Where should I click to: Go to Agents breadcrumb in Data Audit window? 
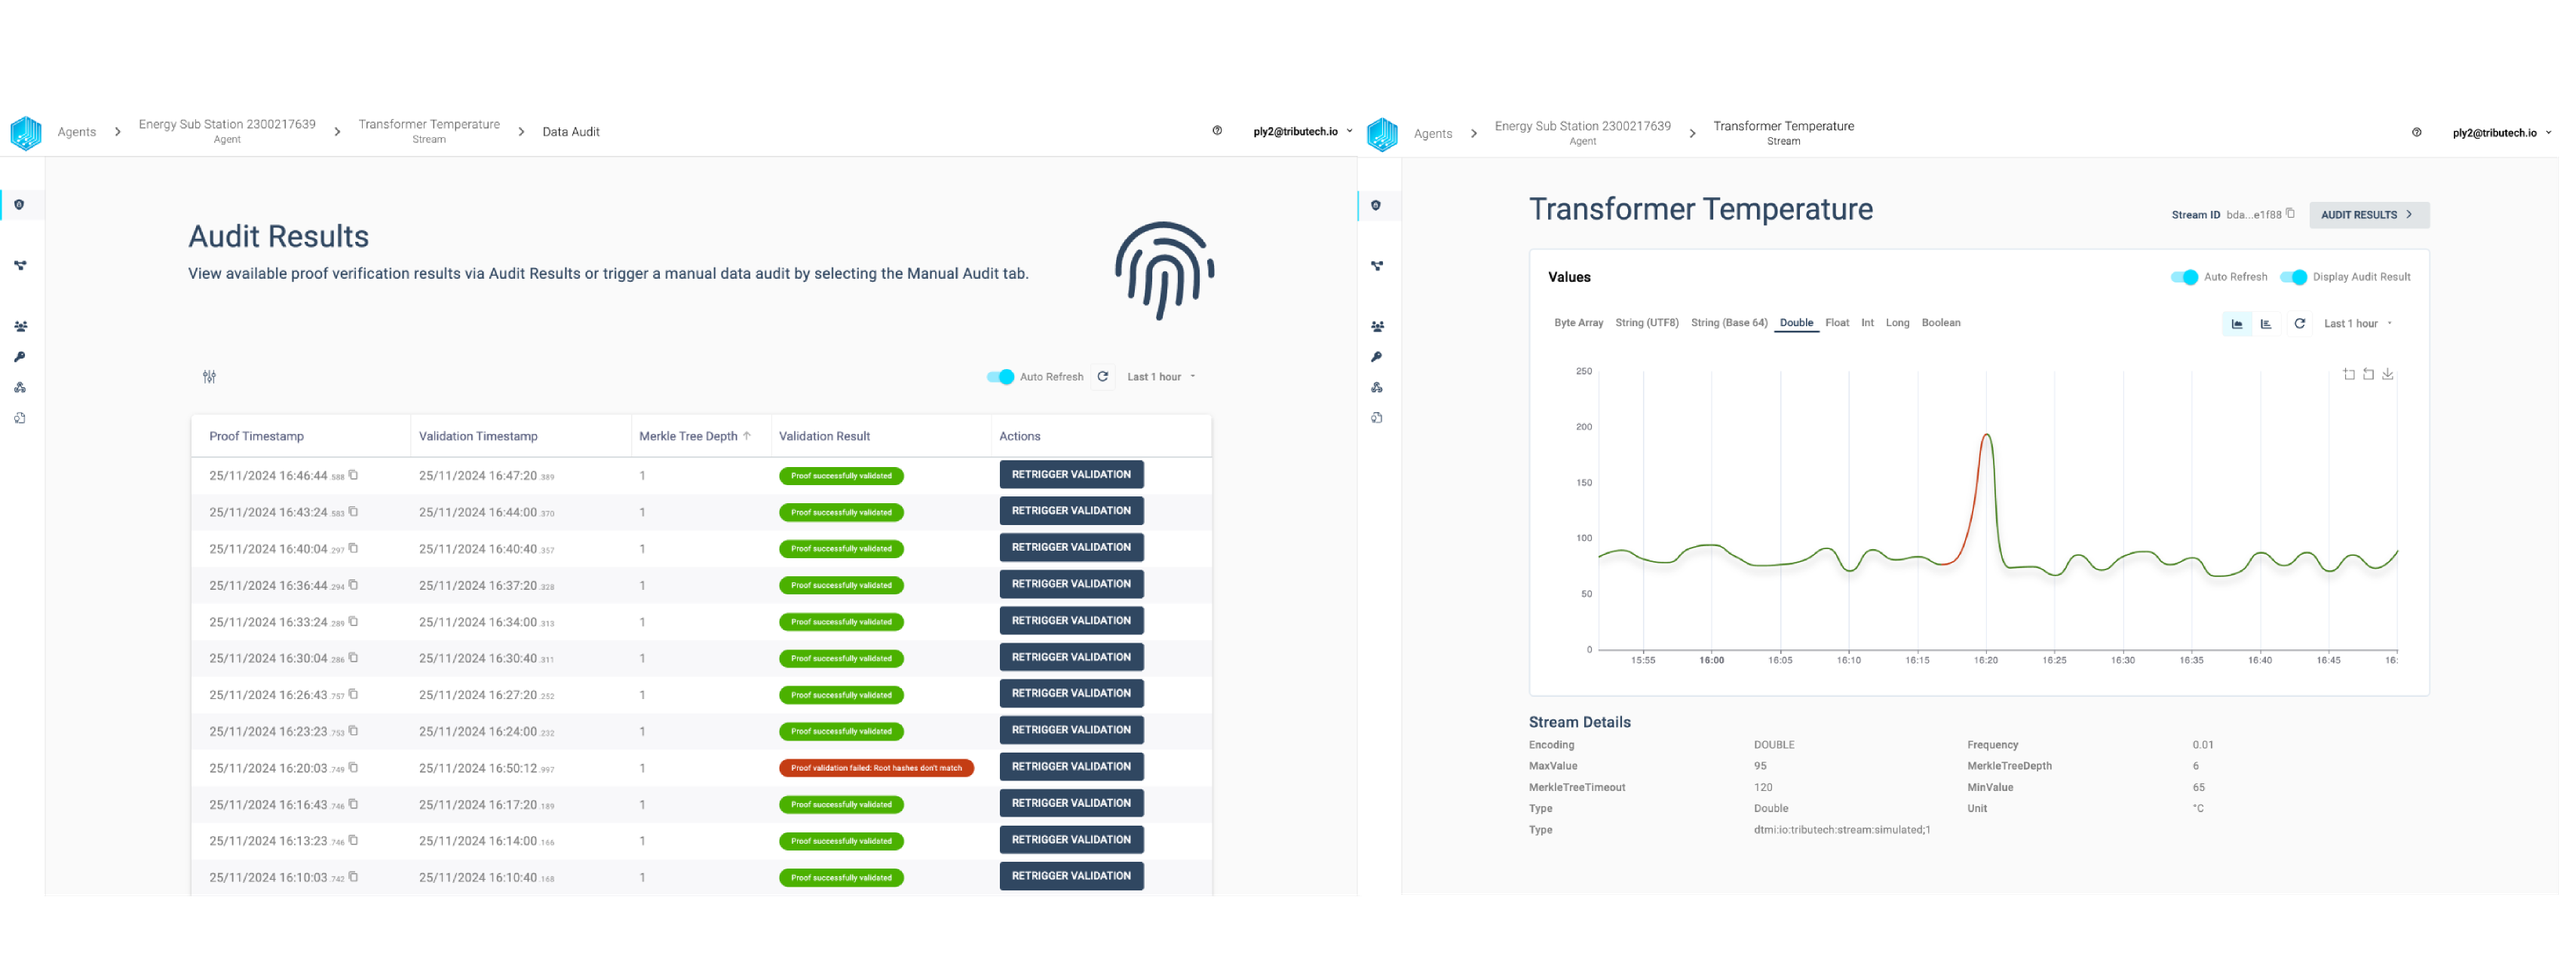[x=77, y=132]
